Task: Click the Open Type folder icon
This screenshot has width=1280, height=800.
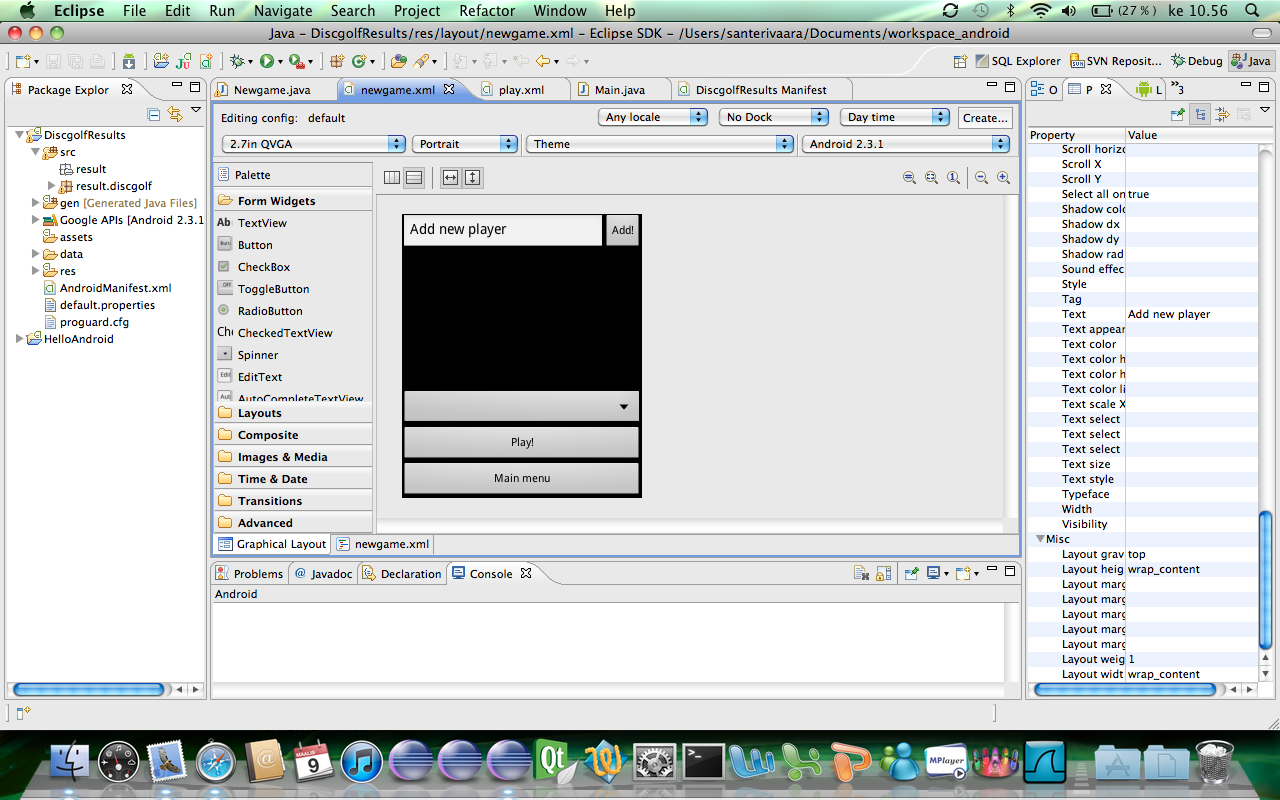Action: (x=398, y=61)
